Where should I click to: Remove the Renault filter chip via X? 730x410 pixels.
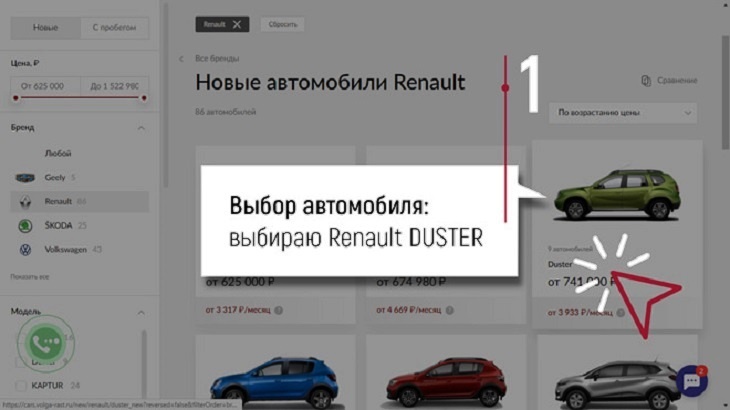click(237, 25)
